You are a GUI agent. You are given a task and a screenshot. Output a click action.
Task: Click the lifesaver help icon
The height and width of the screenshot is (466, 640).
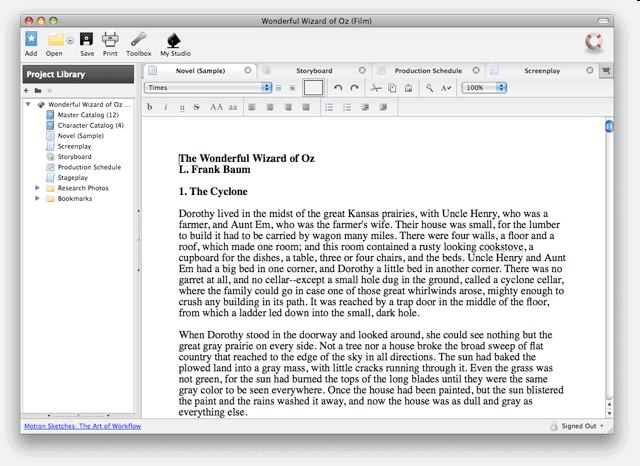[x=594, y=42]
